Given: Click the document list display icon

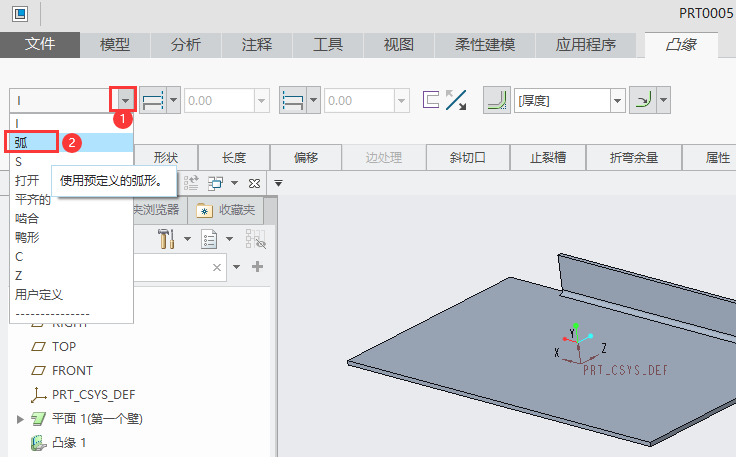Looking at the screenshot, I should coord(209,239).
